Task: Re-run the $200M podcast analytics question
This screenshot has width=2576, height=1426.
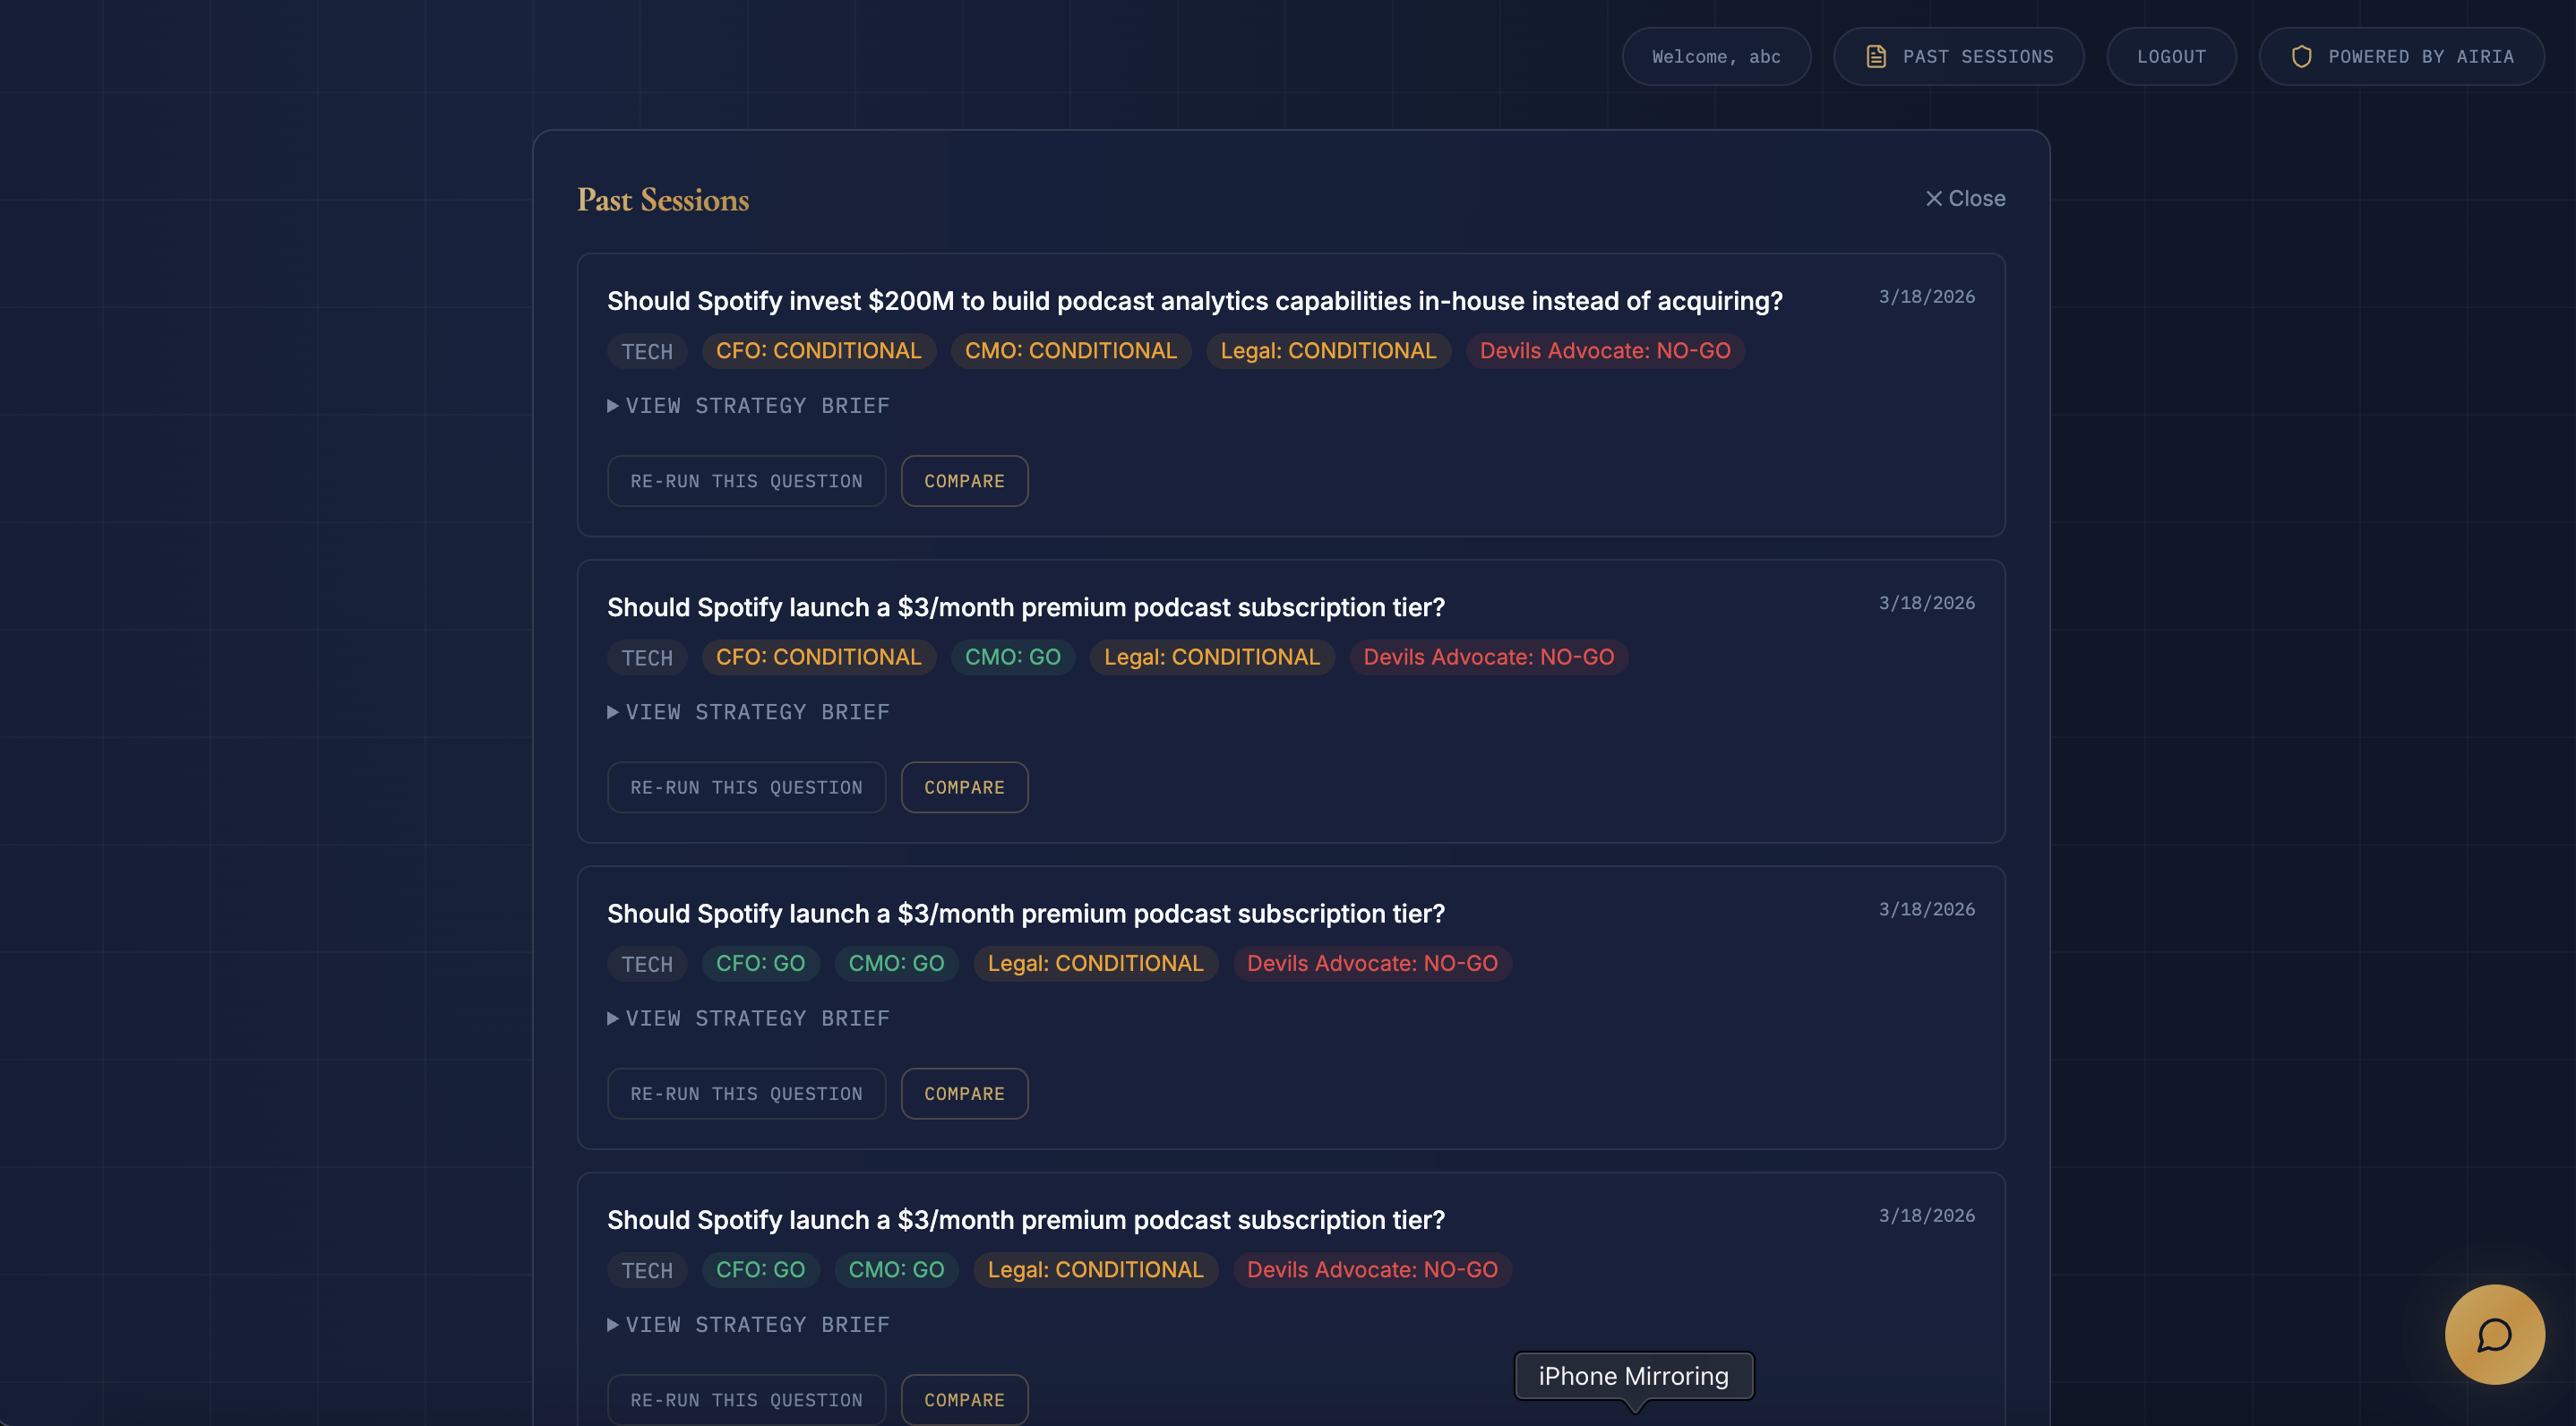Action: 746,481
